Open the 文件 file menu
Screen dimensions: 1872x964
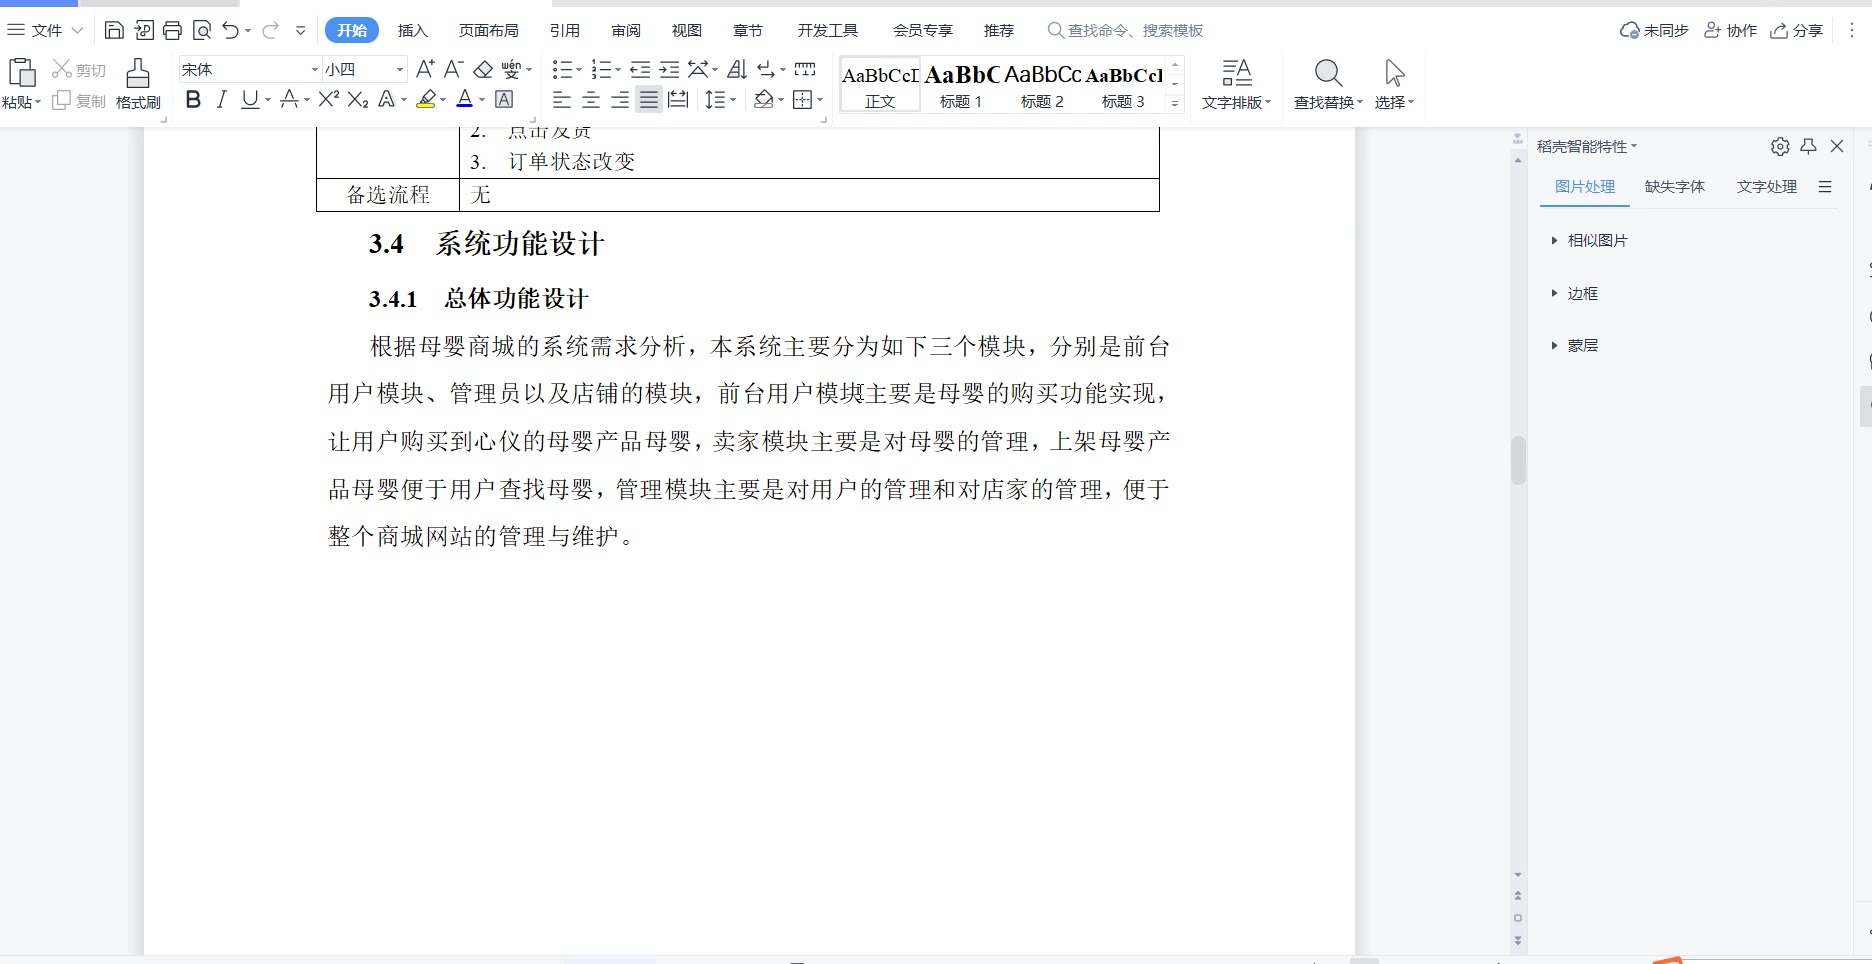coord(45,31)
